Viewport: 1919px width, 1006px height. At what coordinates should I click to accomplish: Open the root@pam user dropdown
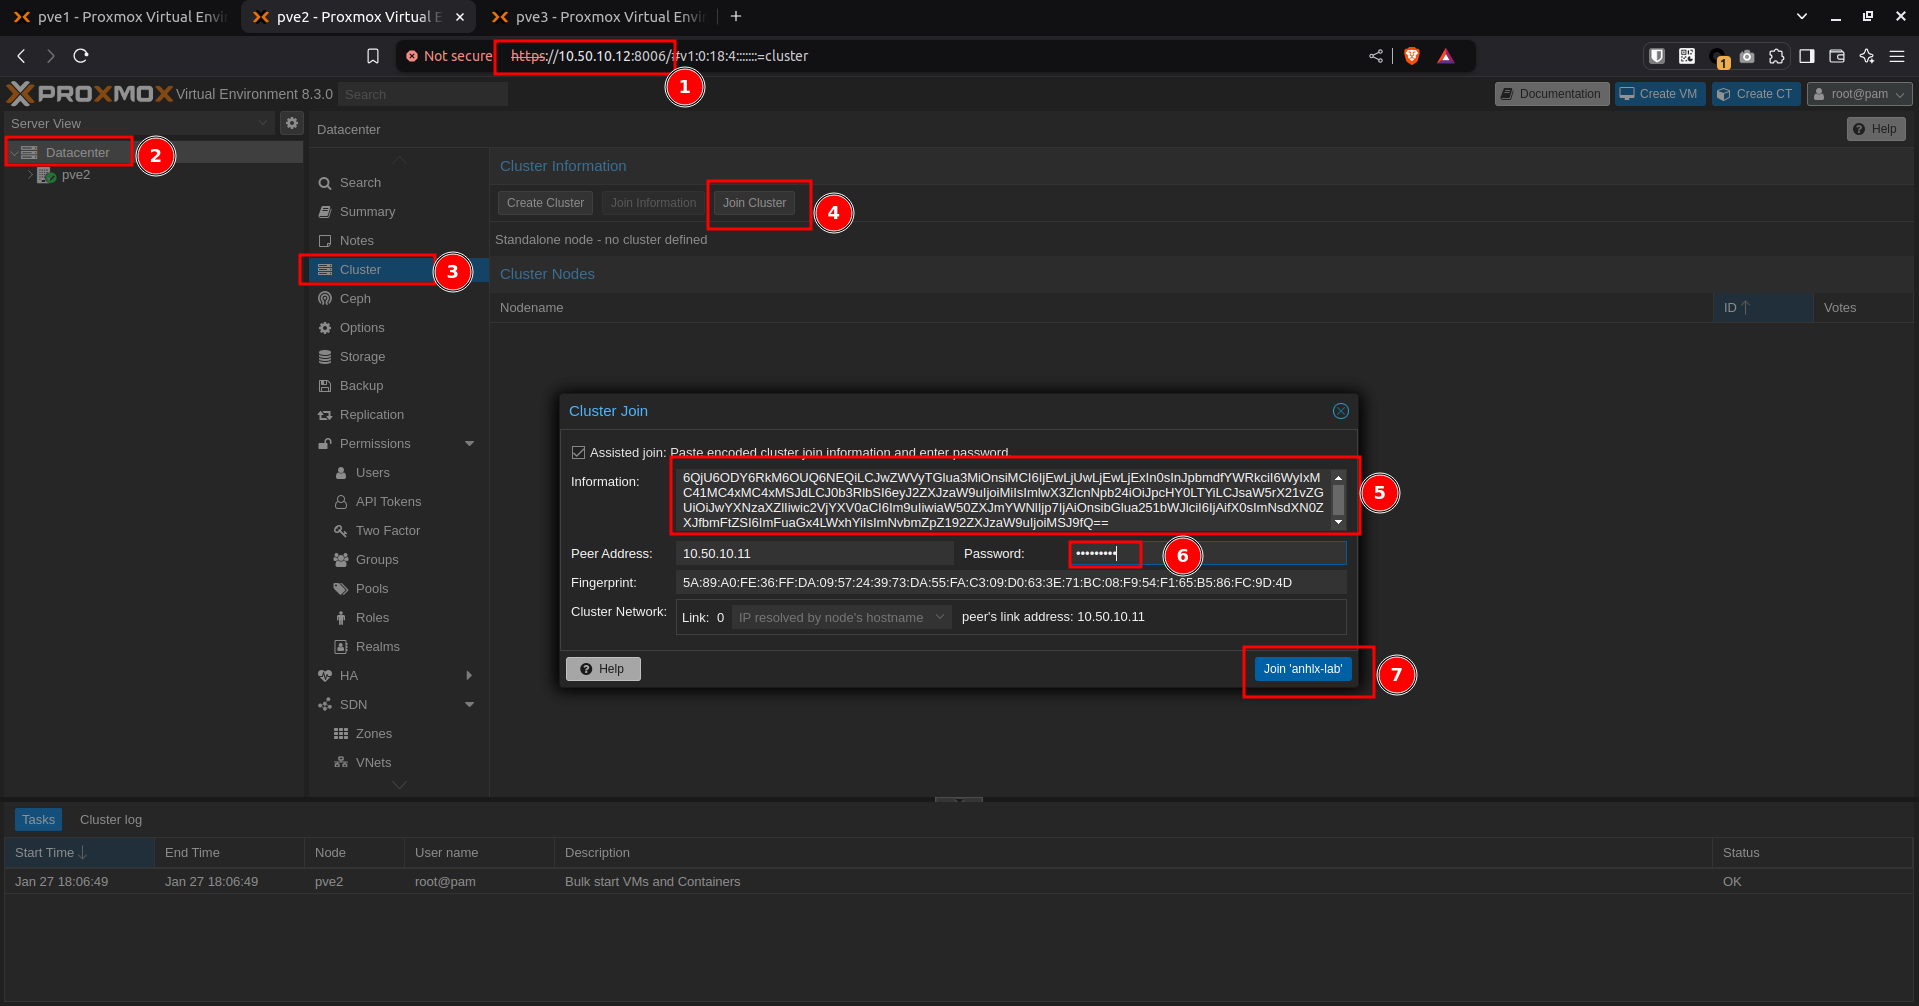pos(1859,94)
